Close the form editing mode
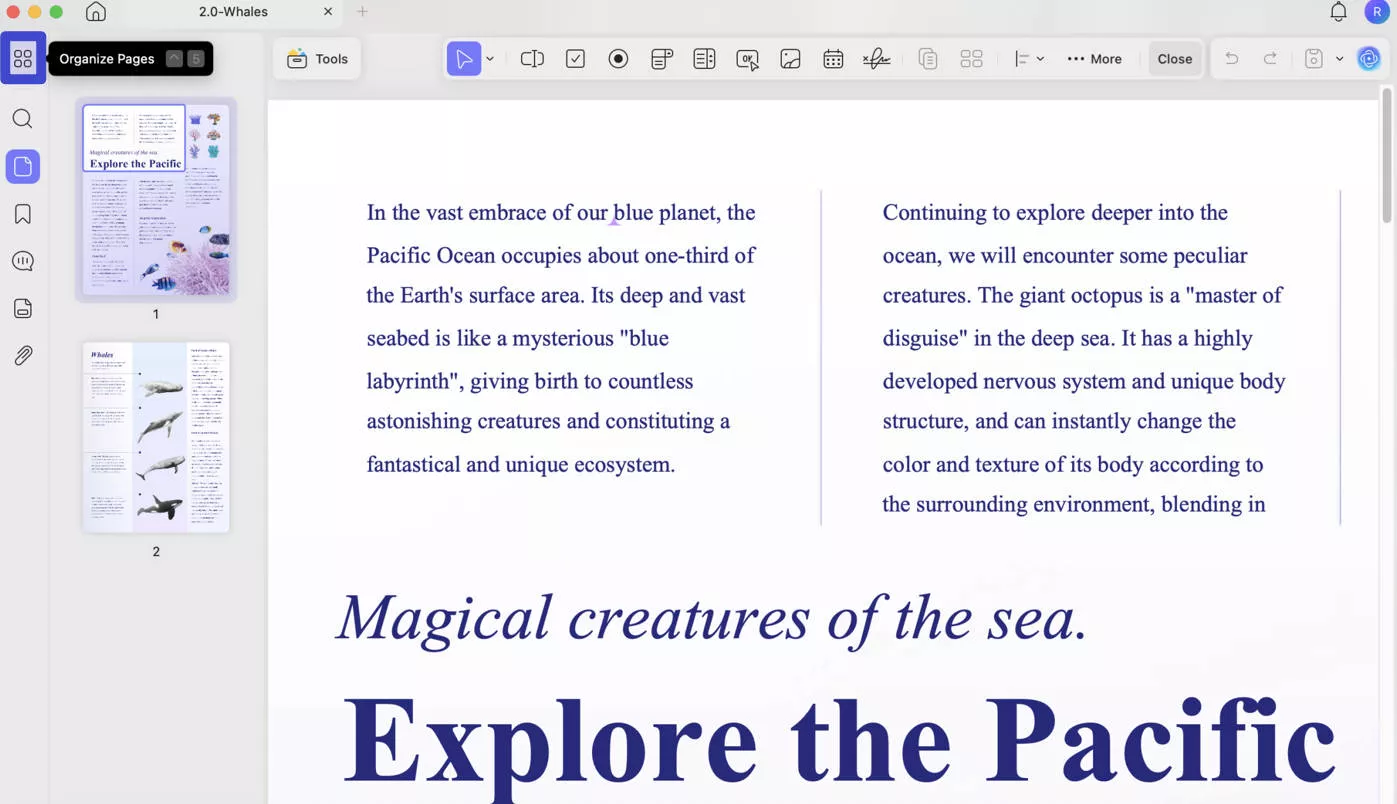The image size is (1397, 804). coord(1174,58)
